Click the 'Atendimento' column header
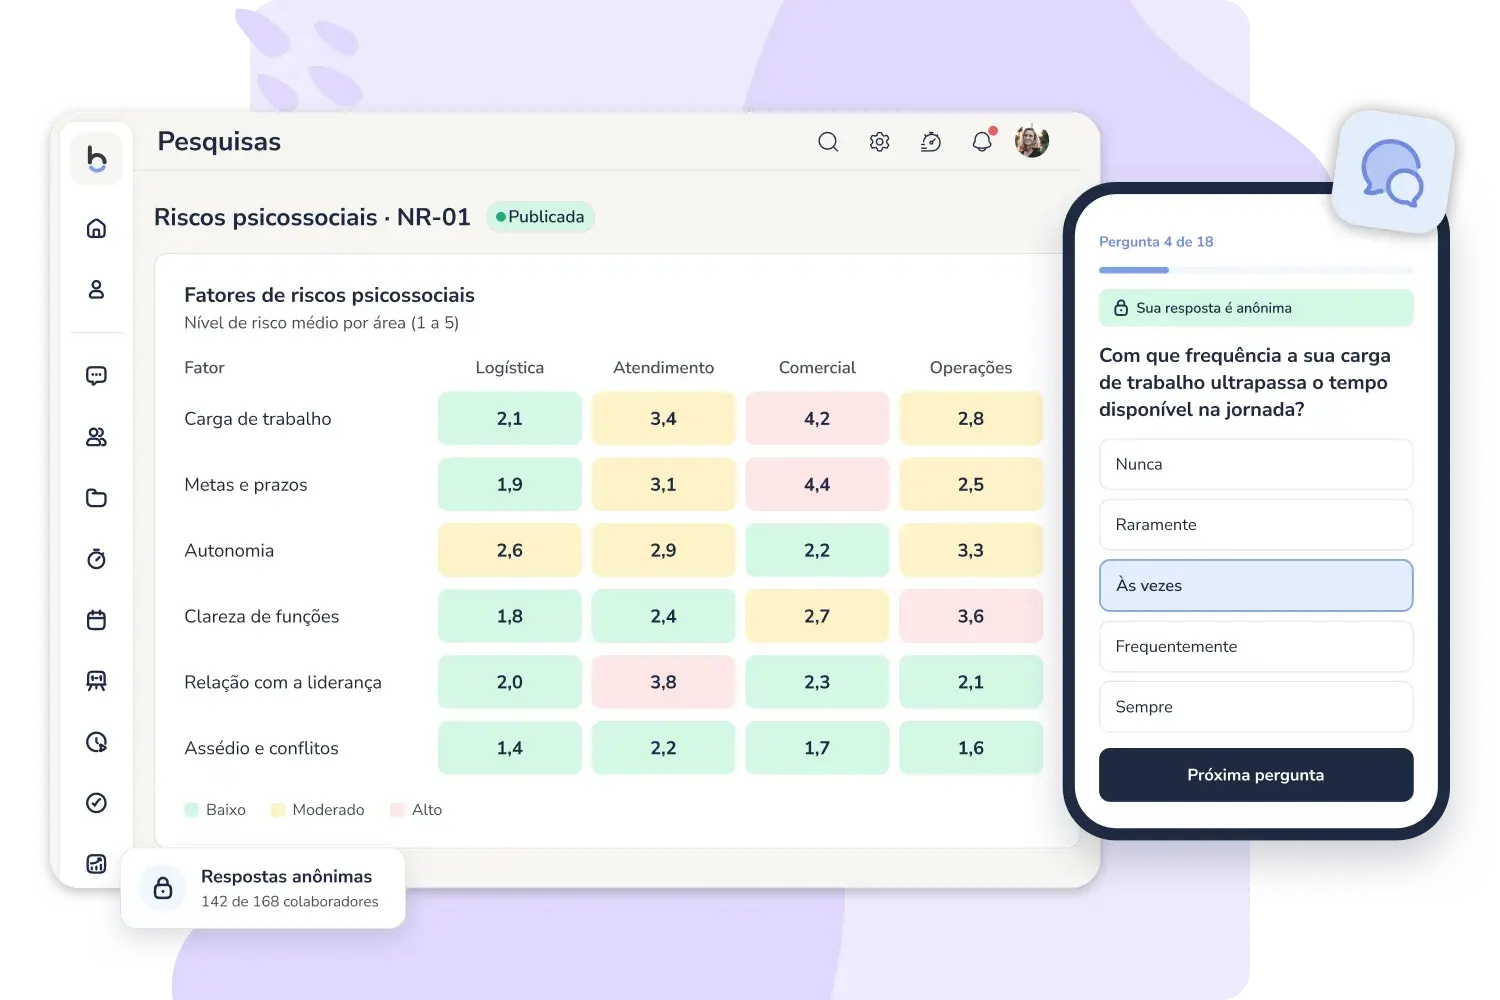Viewport: 1500px width, 1000px height. tap(663, 368)
